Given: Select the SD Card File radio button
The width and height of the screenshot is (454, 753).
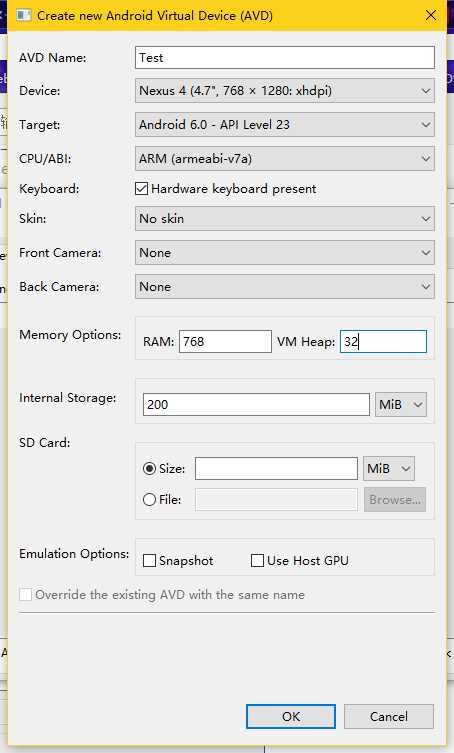Looking at the screenshot, I should coord(149,499).
